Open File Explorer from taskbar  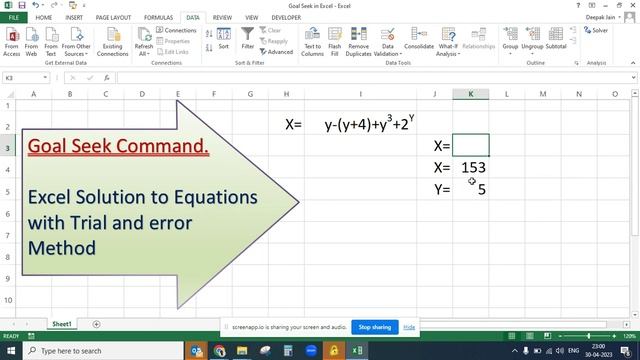[242, 351]
